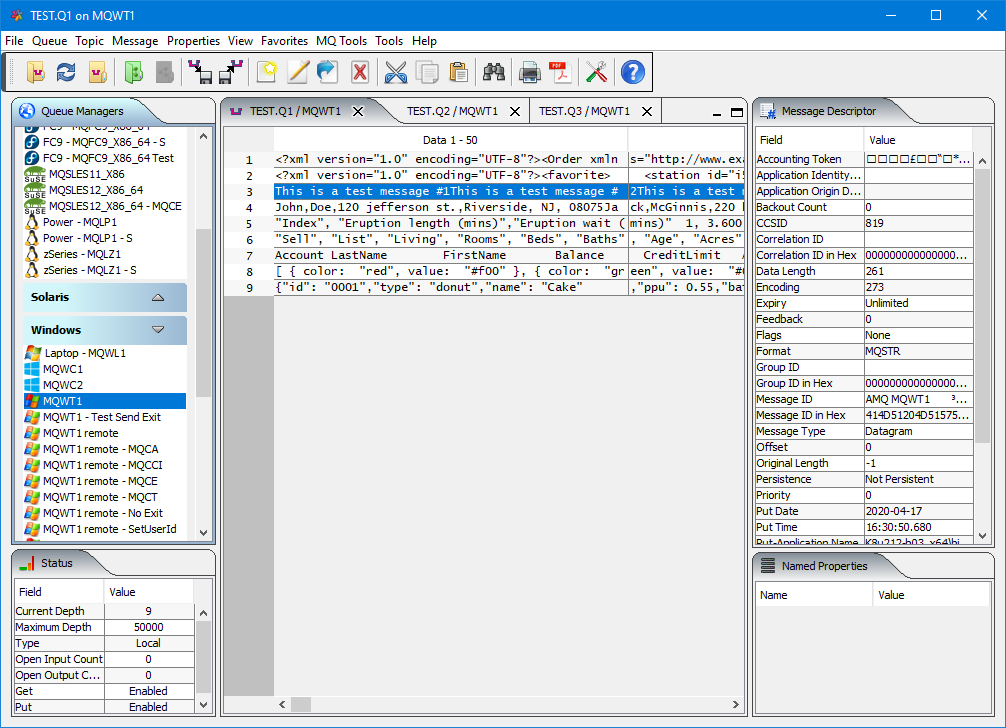Viewport: 1006px width, 728px height.
Task: Open the Queue menu
Action: (49, 41)
